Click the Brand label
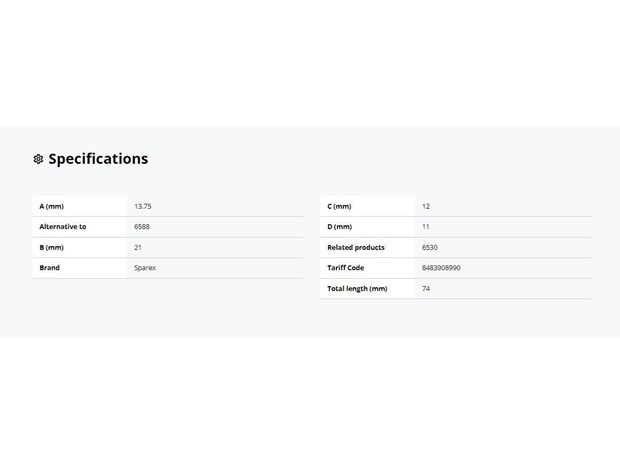This screenshot has width=620, height=465. point(49,268)
